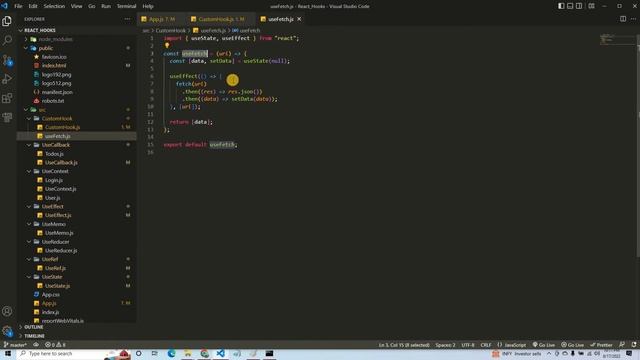Collapse the REACT_HOOKS root folder
Viewport: 640px width, 360px height.
coord(77,30)
